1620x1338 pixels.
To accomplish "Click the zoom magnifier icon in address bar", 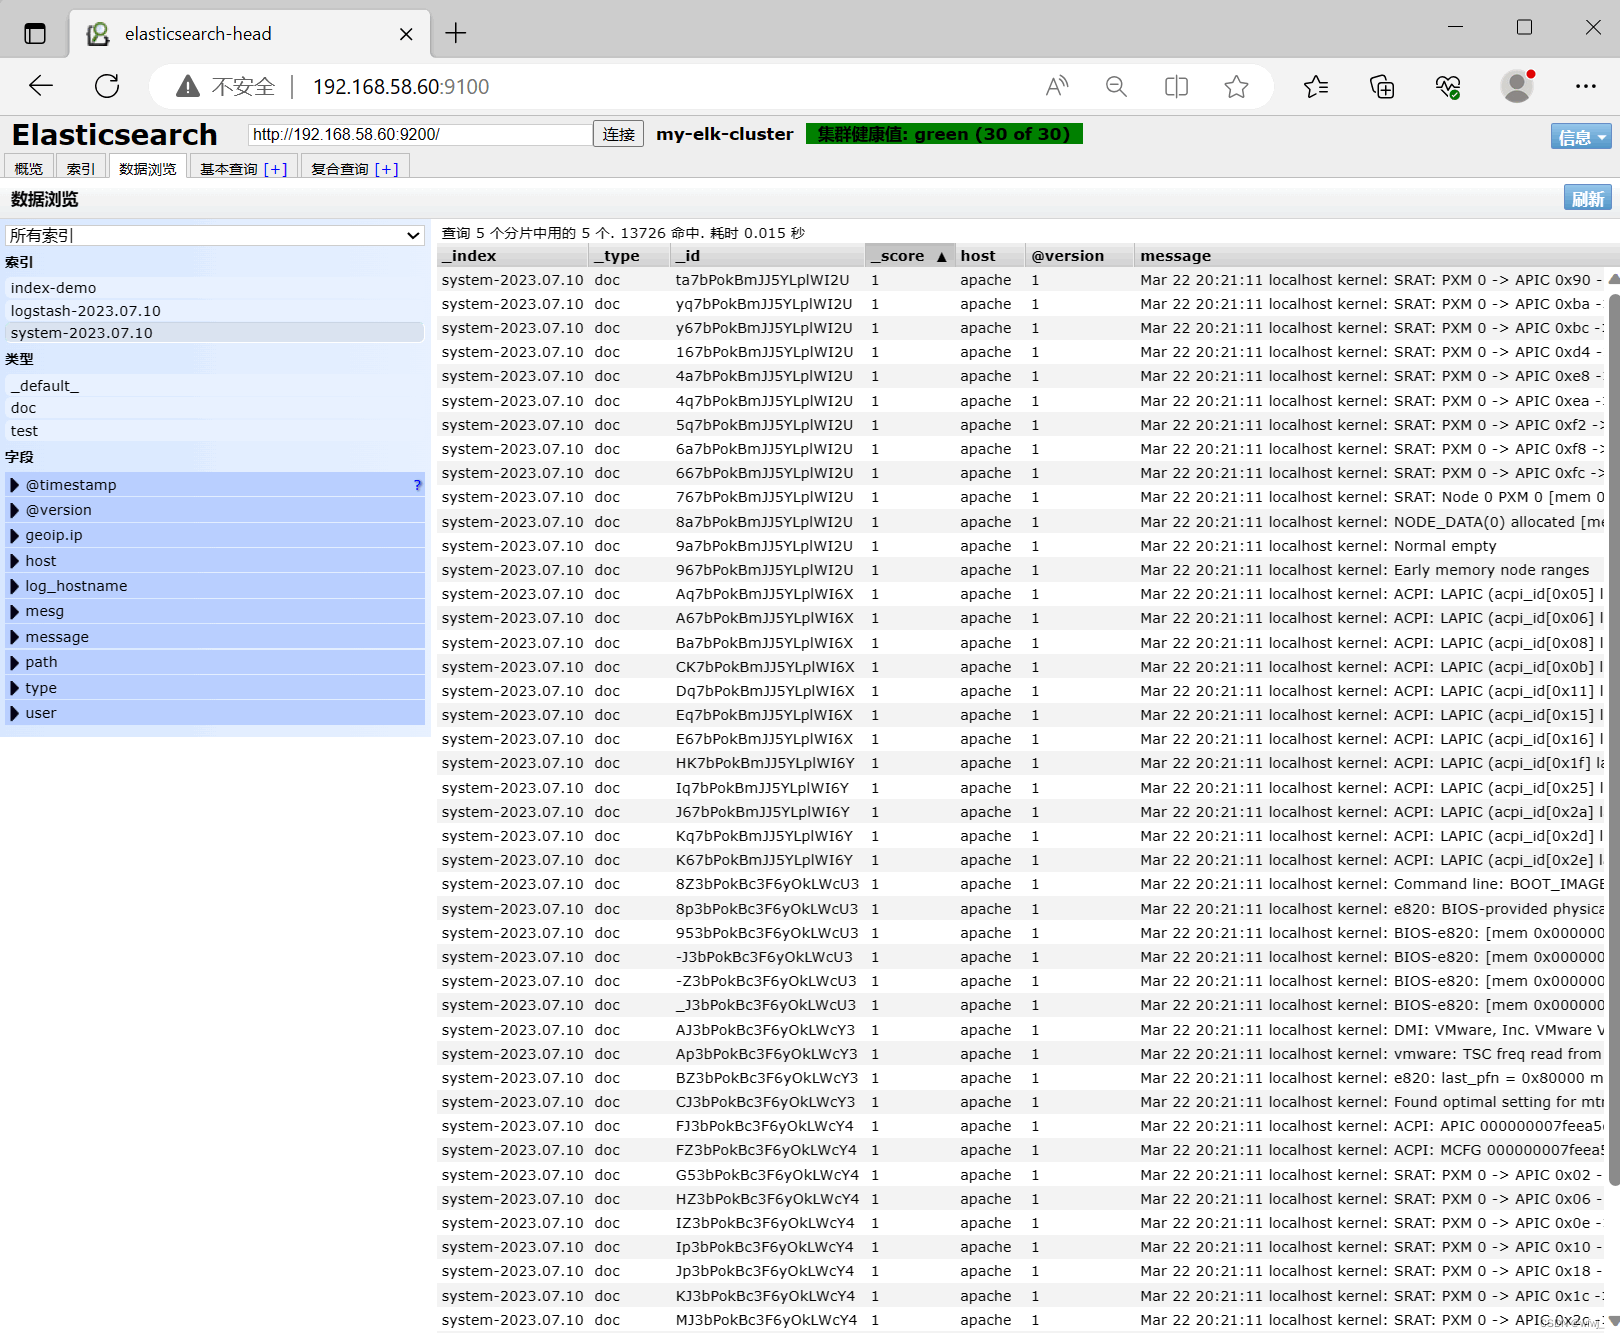I will [1116, 87].
